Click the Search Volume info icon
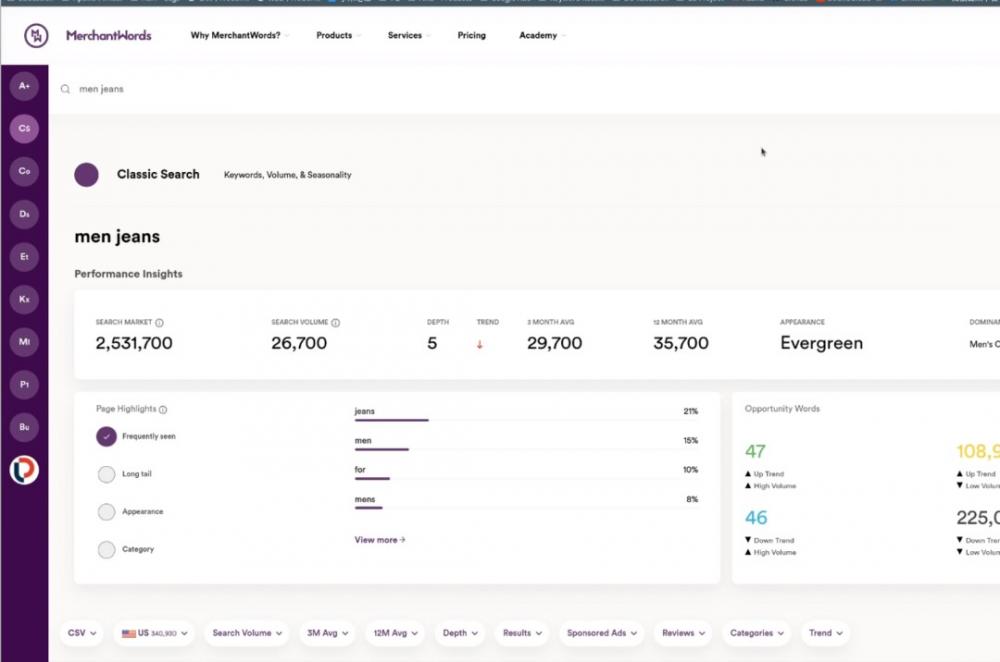Viewport: 1000px width, 662px height. (x=335, y=323)
